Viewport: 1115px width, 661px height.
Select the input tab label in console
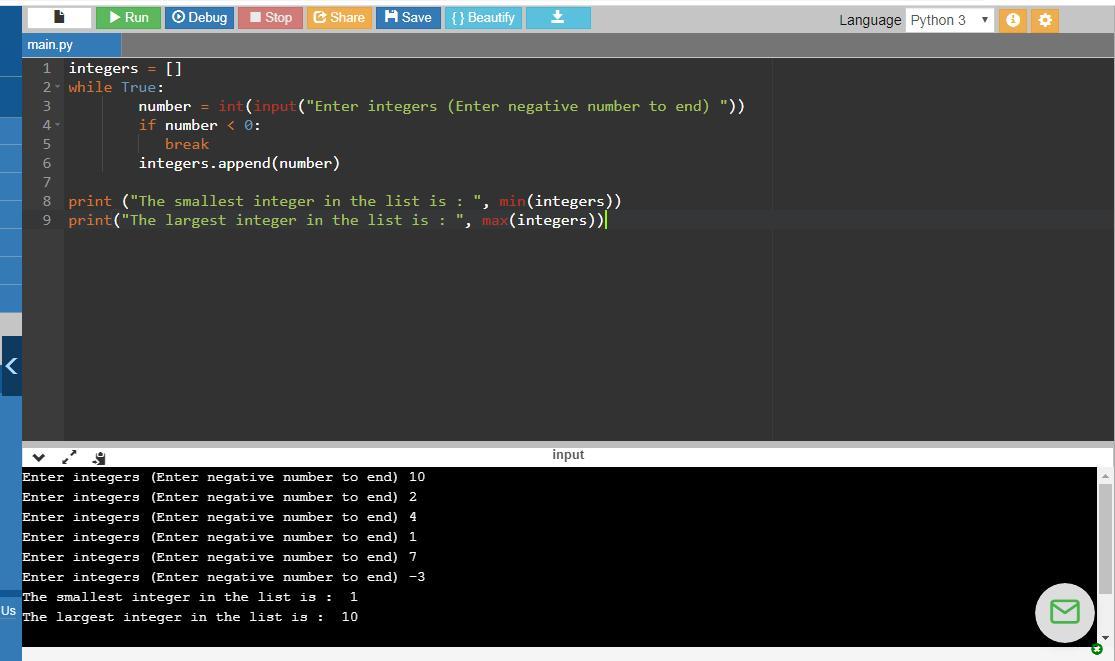567,455
